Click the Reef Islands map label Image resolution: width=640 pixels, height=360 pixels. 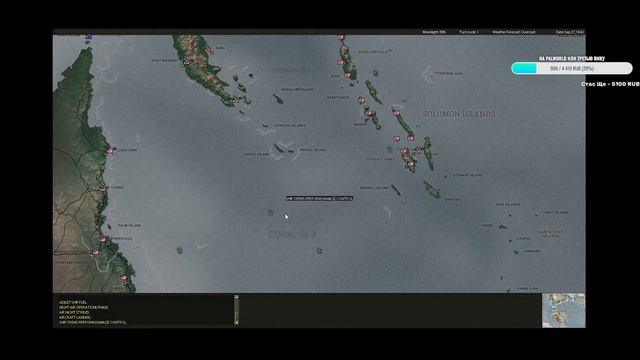click(x=508, y=204)
